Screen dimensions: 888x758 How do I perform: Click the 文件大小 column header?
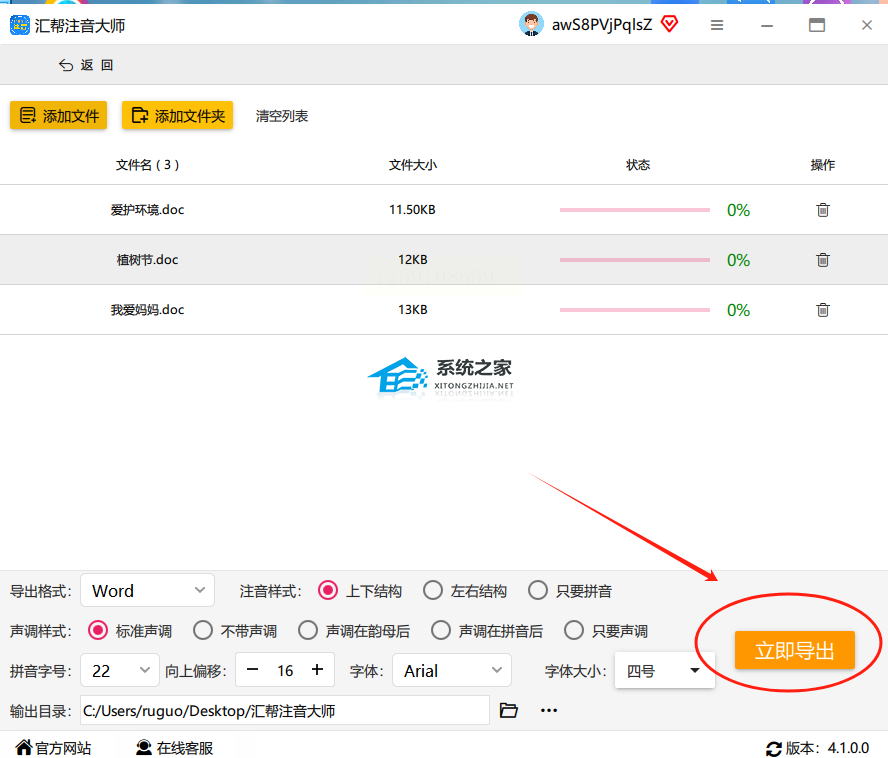[412, 165]
